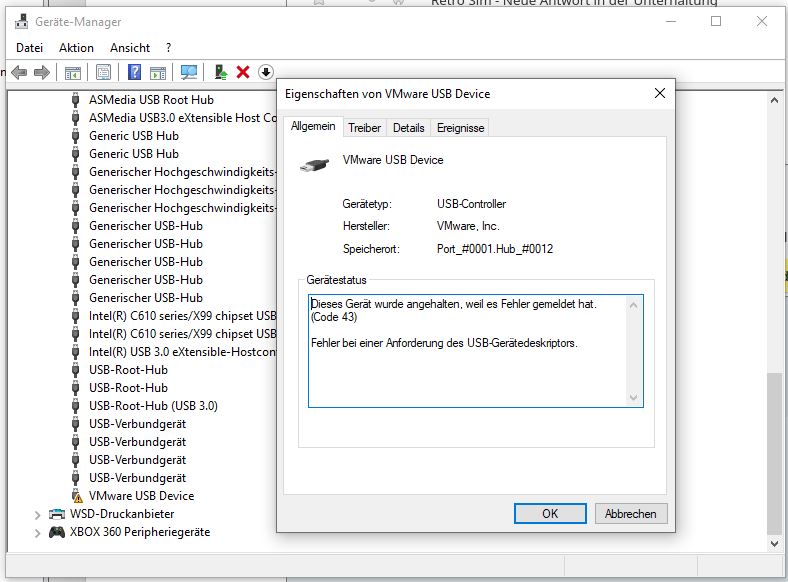Click the gamepad icon of XBOX 360 Peripheriegeräte

pos(57,532)
